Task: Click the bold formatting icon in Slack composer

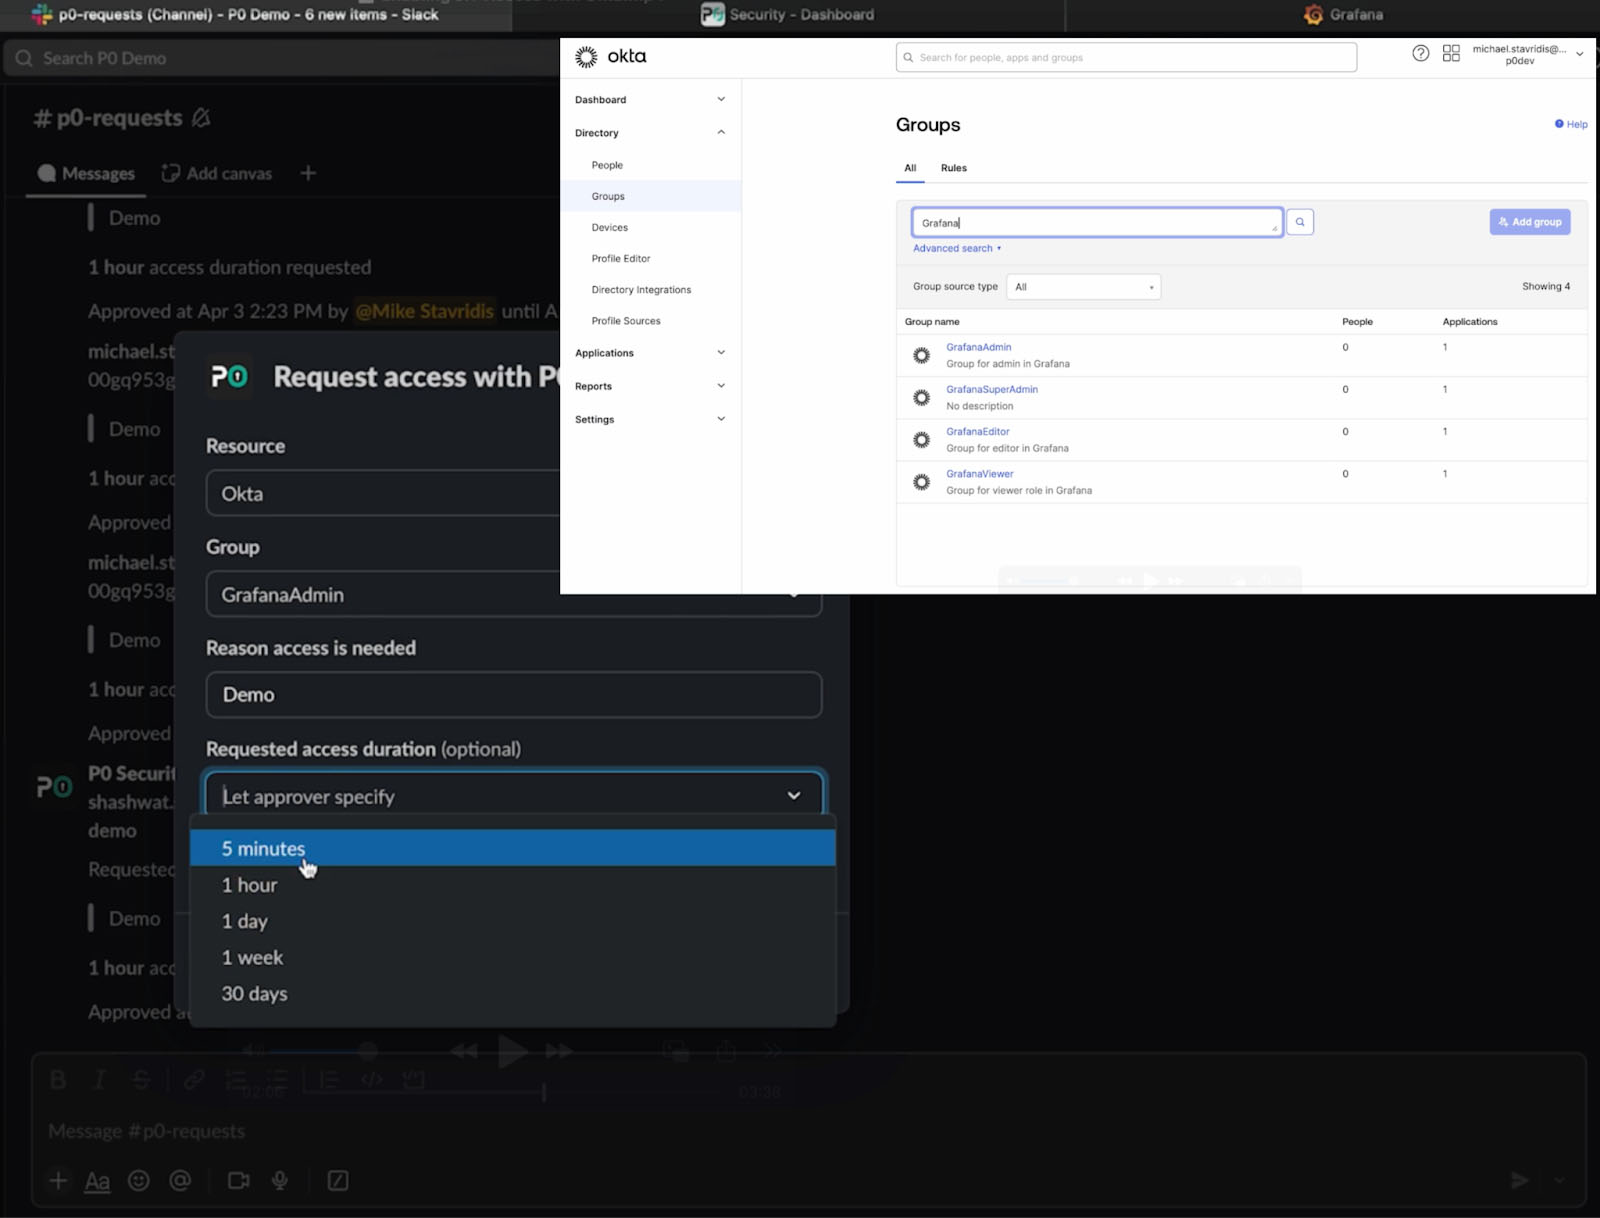Action: [x=57, y=1080]
